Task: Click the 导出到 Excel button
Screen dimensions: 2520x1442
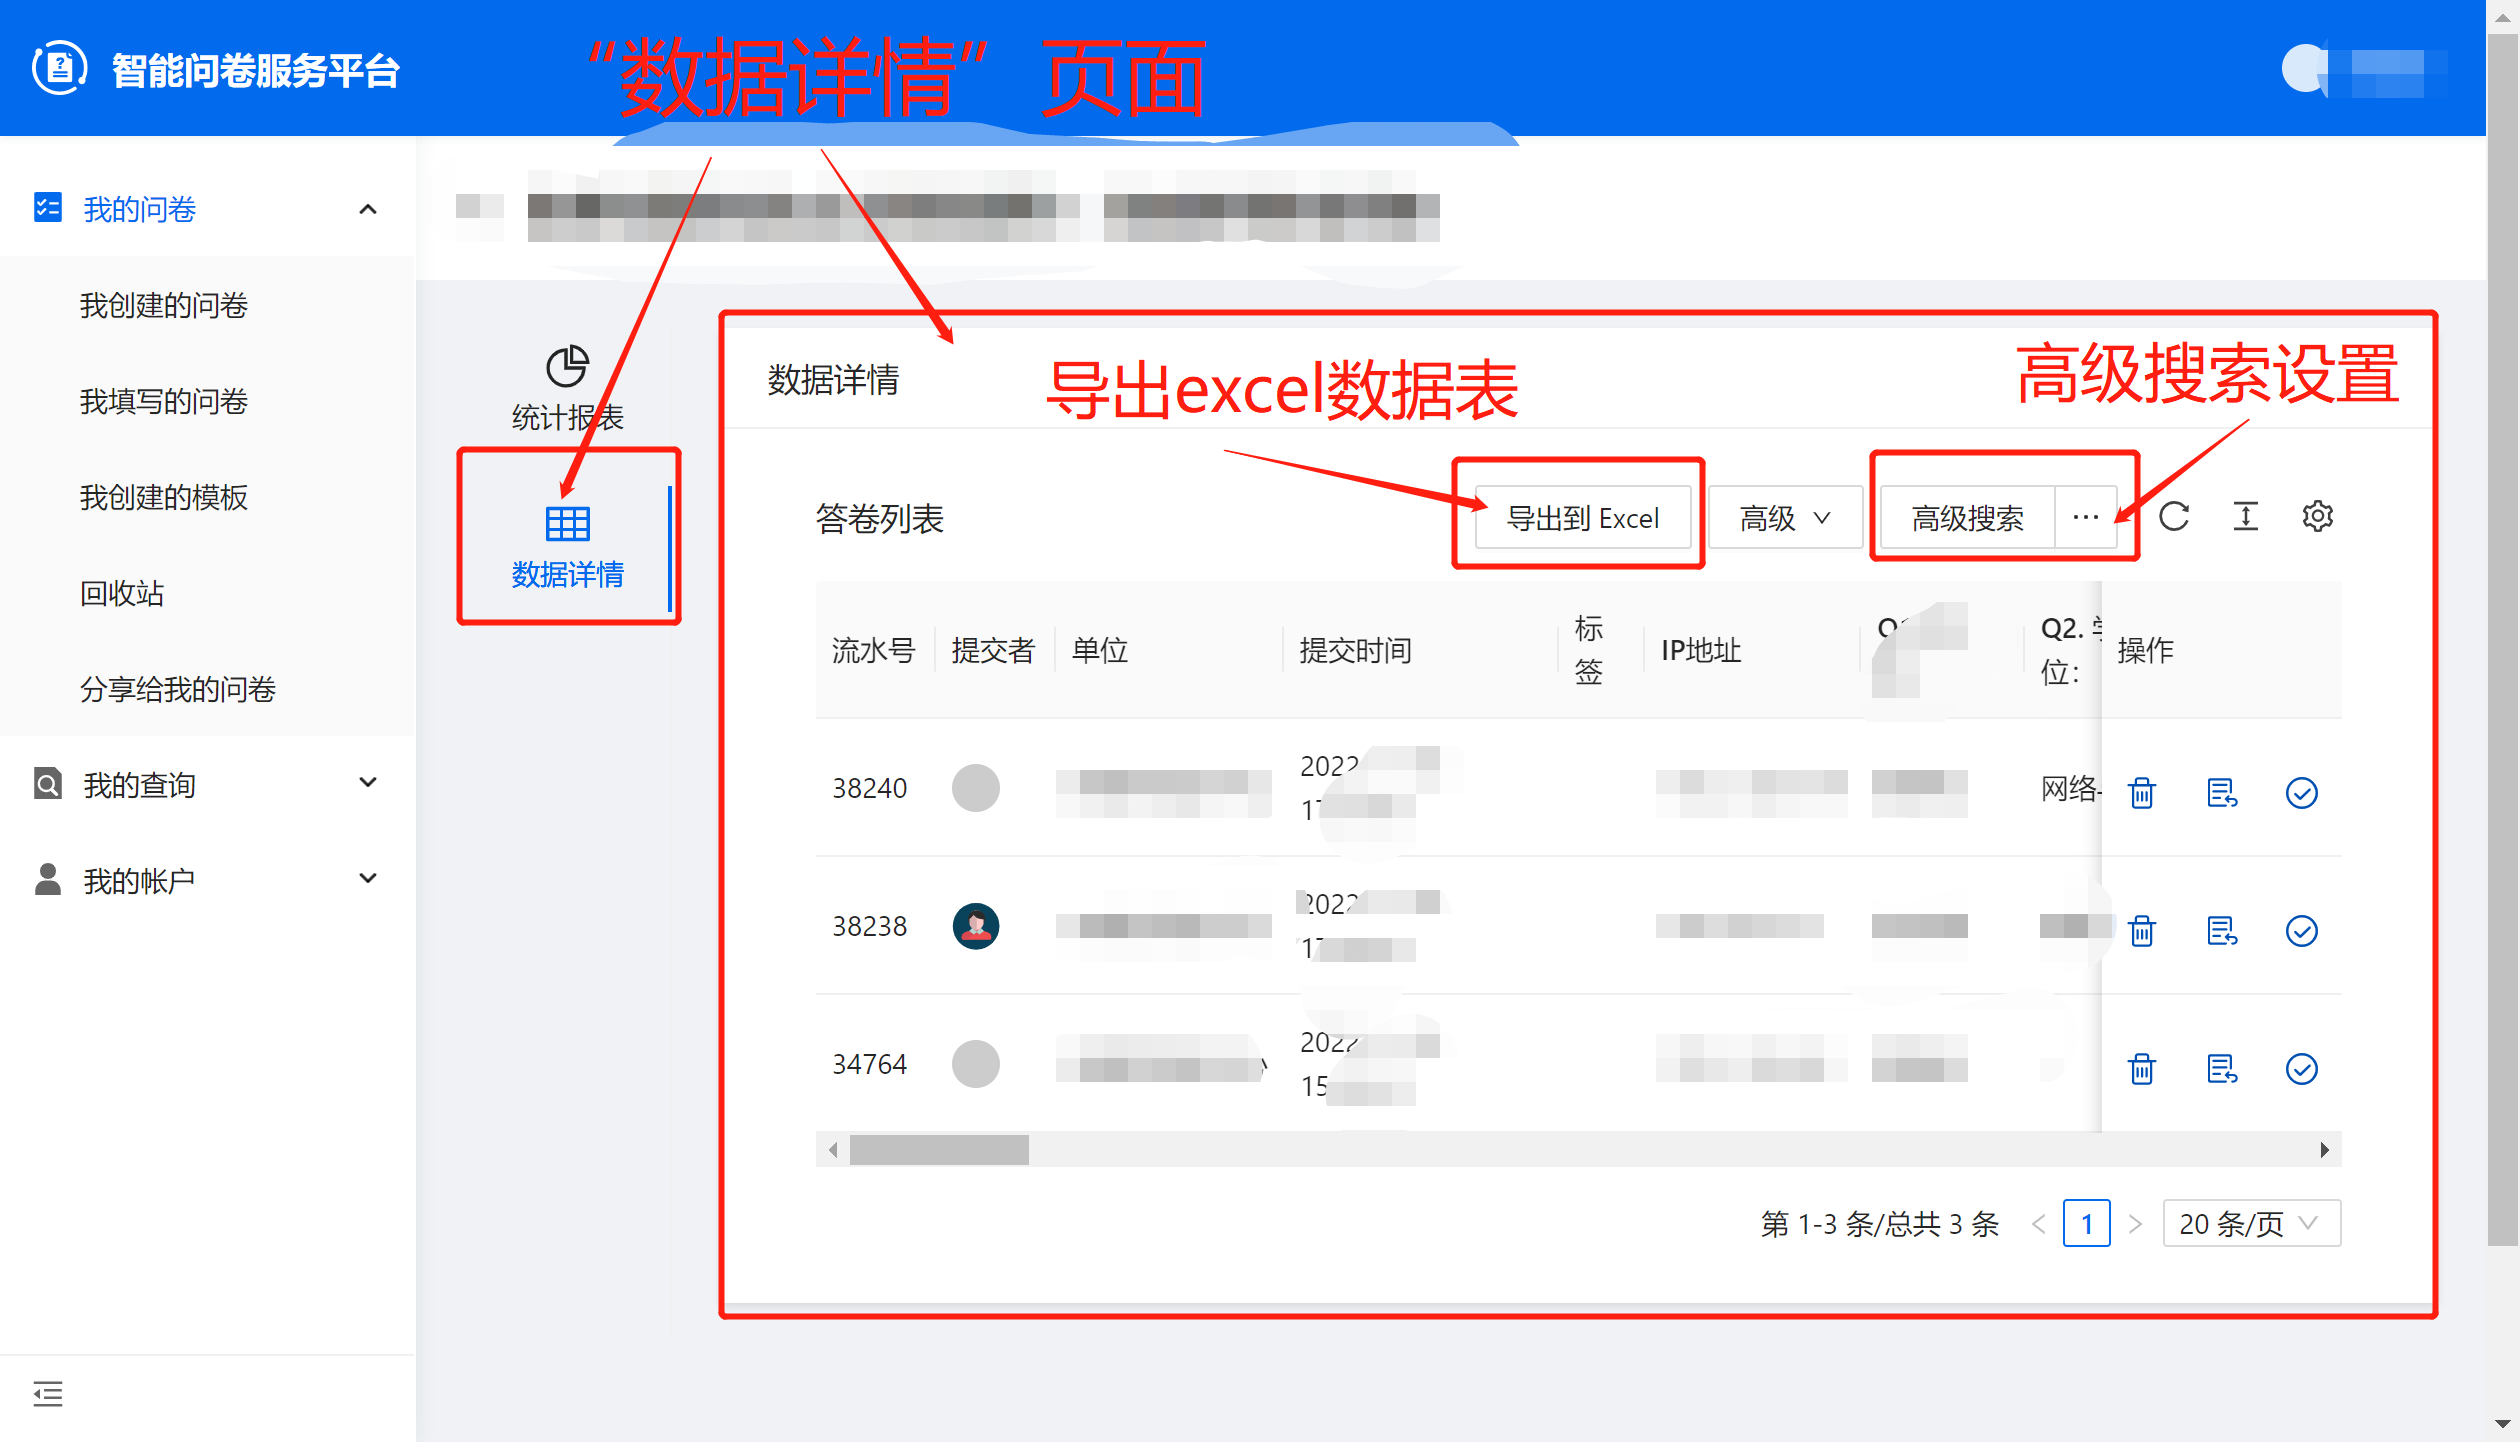Action: (1582, 518)
